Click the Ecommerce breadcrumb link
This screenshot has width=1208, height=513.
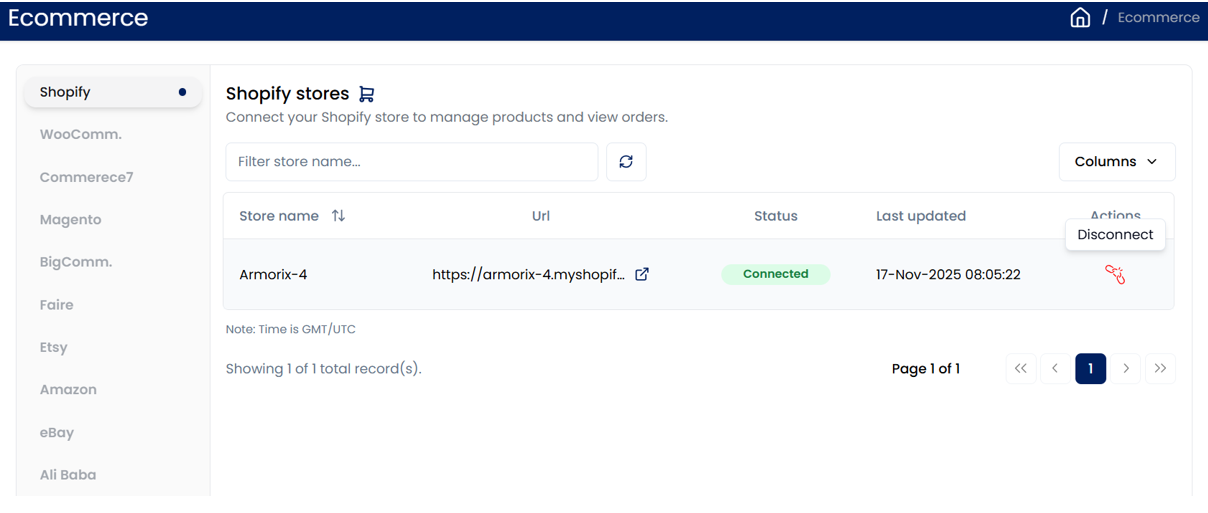coord(1158,18)
